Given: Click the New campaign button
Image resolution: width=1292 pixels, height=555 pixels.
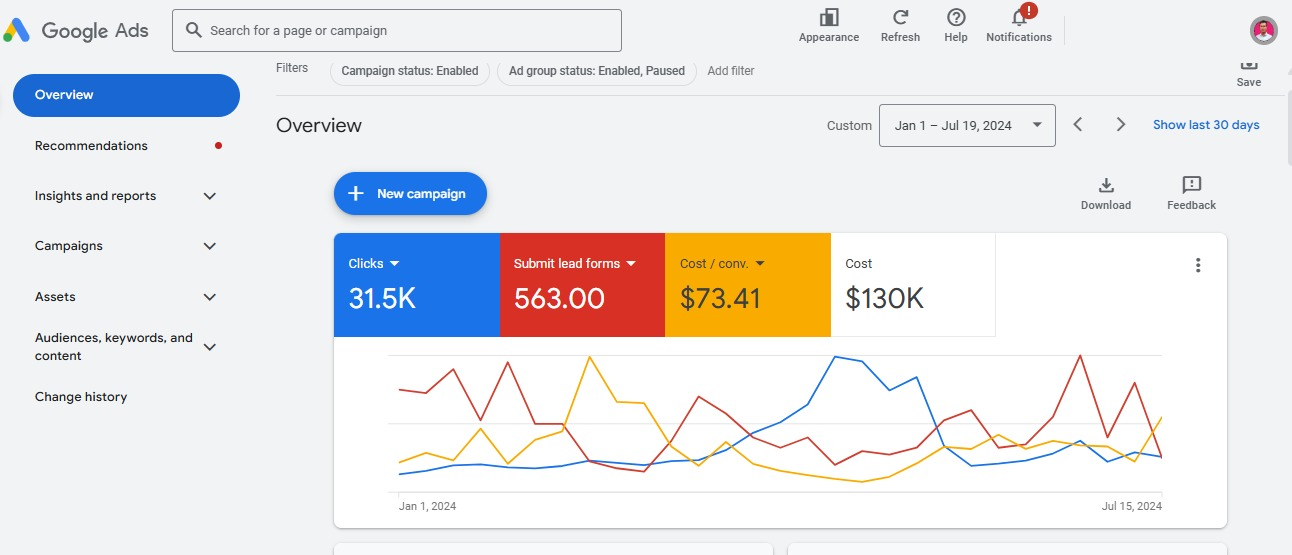Looking at the screenshot, I should [x=410, y=194].
